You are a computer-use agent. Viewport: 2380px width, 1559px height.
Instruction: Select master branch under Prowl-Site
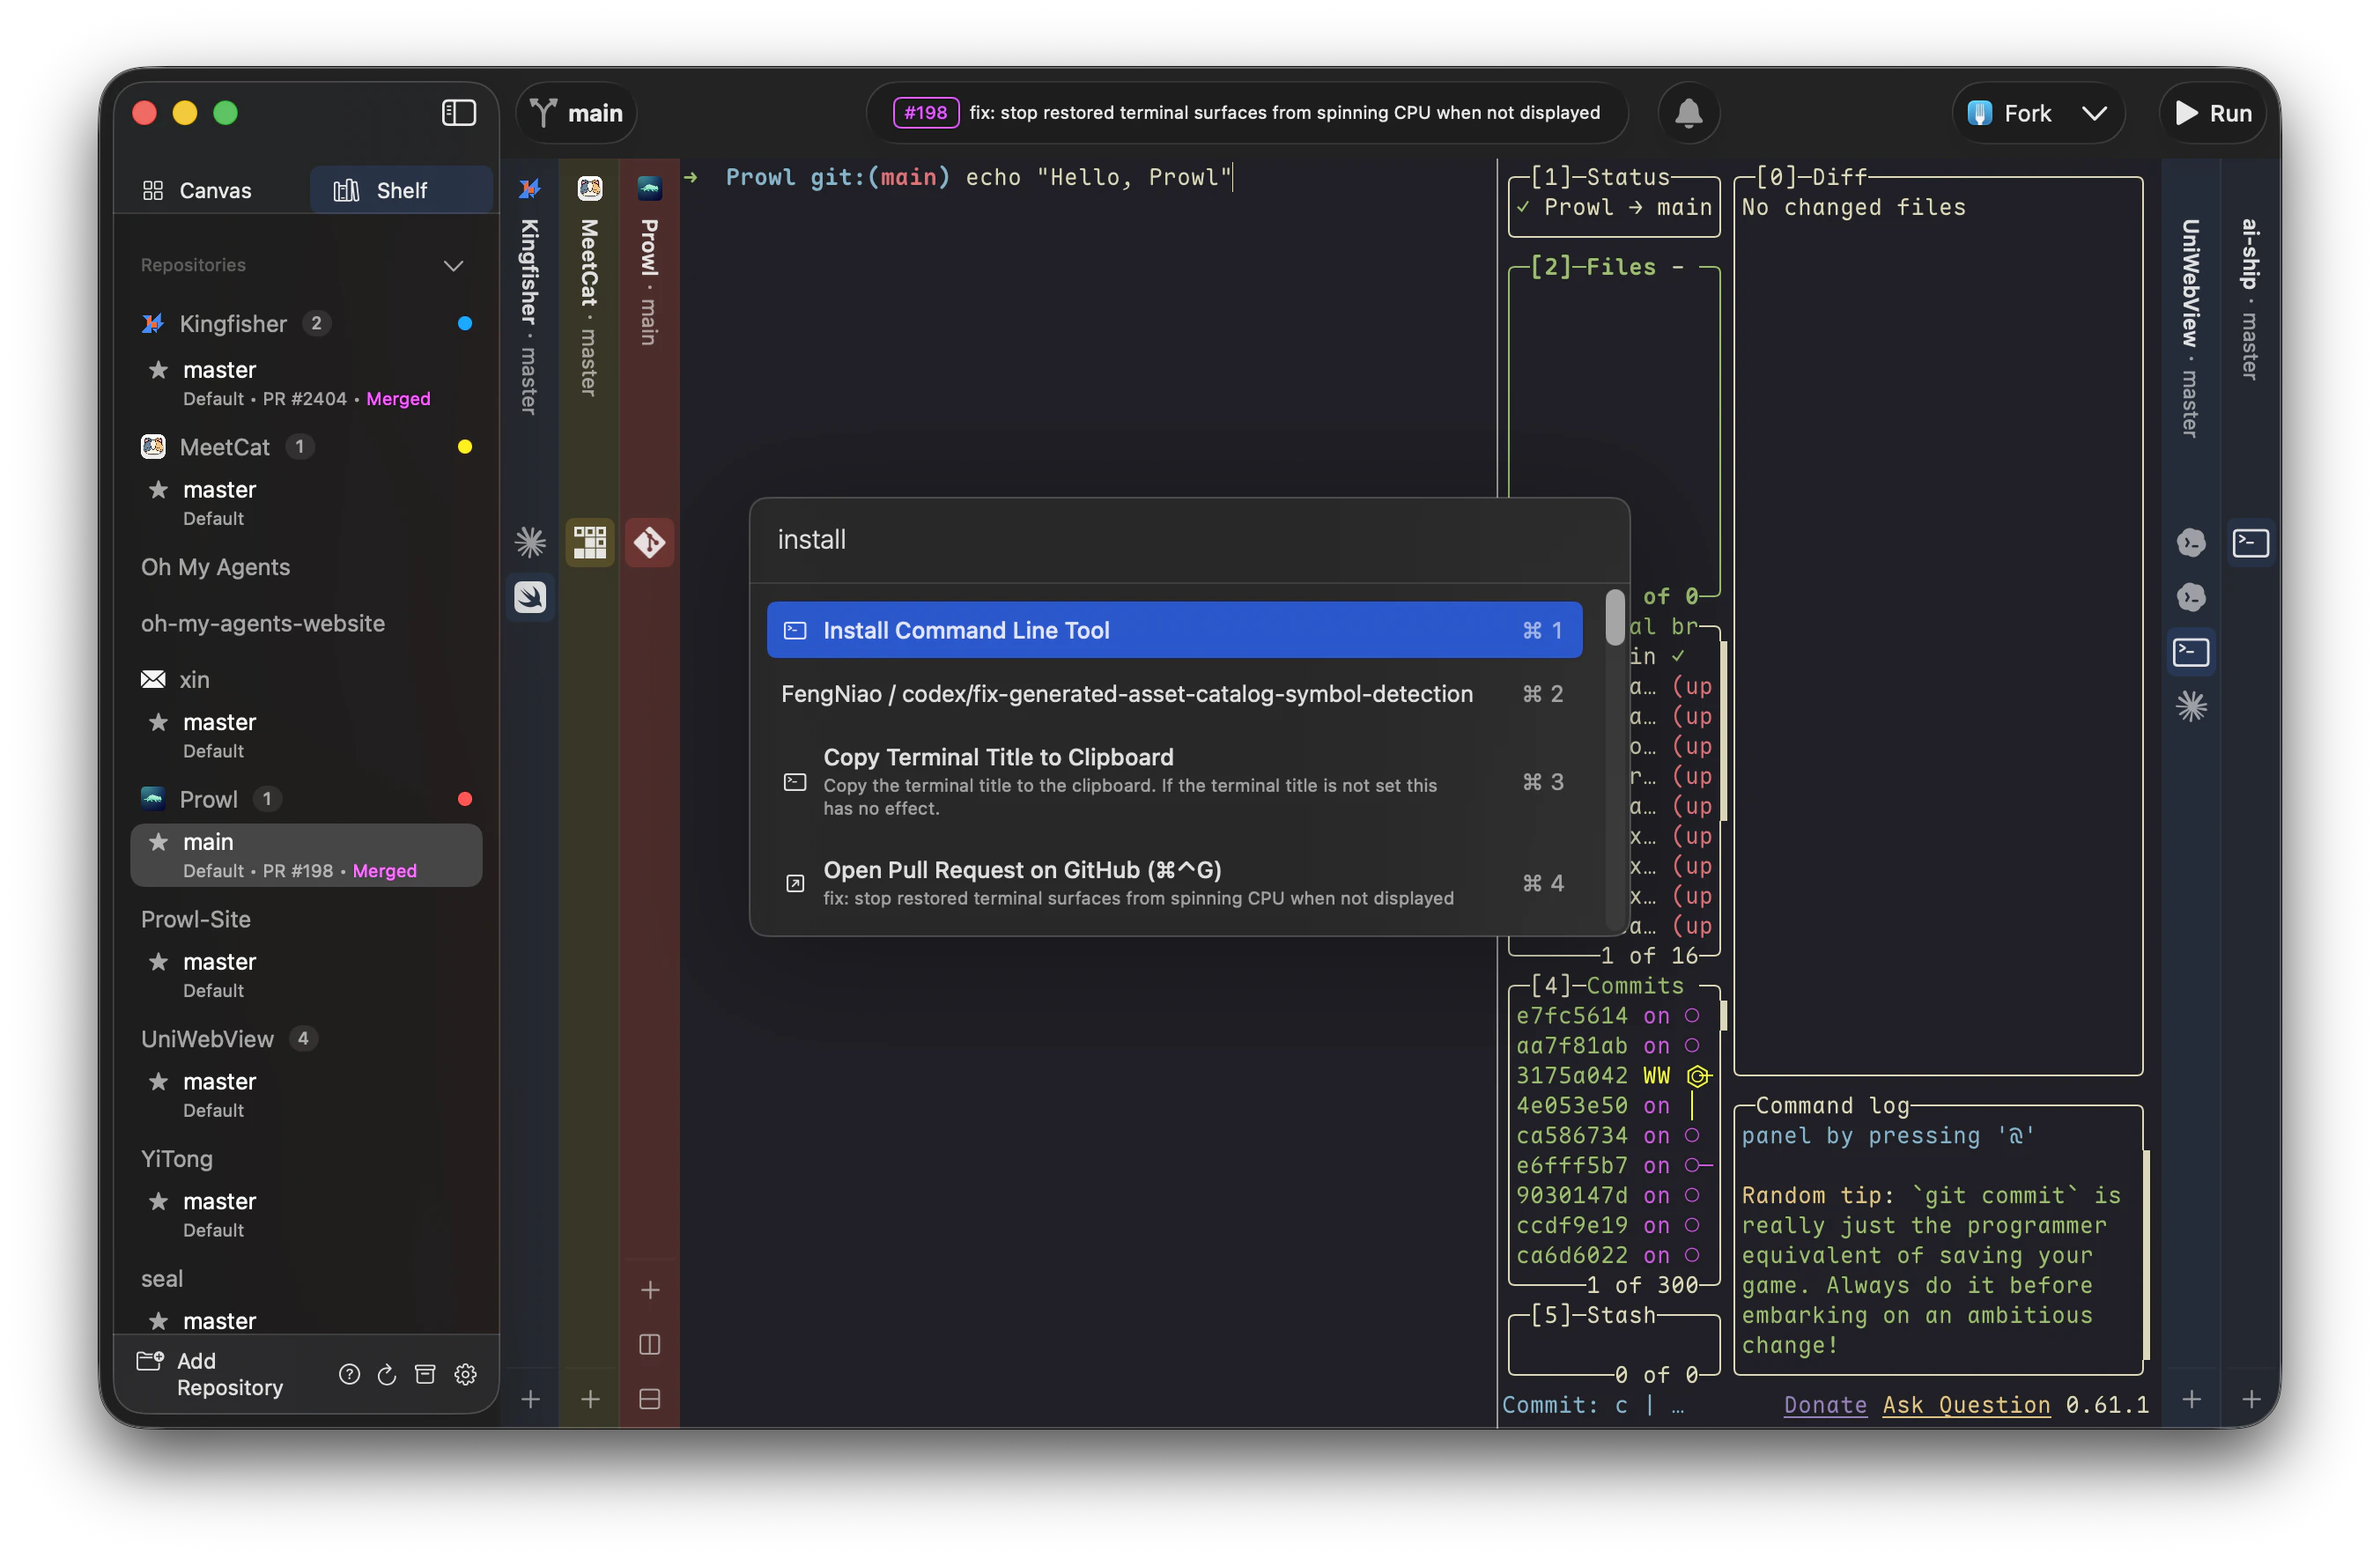tap(305, 975)
